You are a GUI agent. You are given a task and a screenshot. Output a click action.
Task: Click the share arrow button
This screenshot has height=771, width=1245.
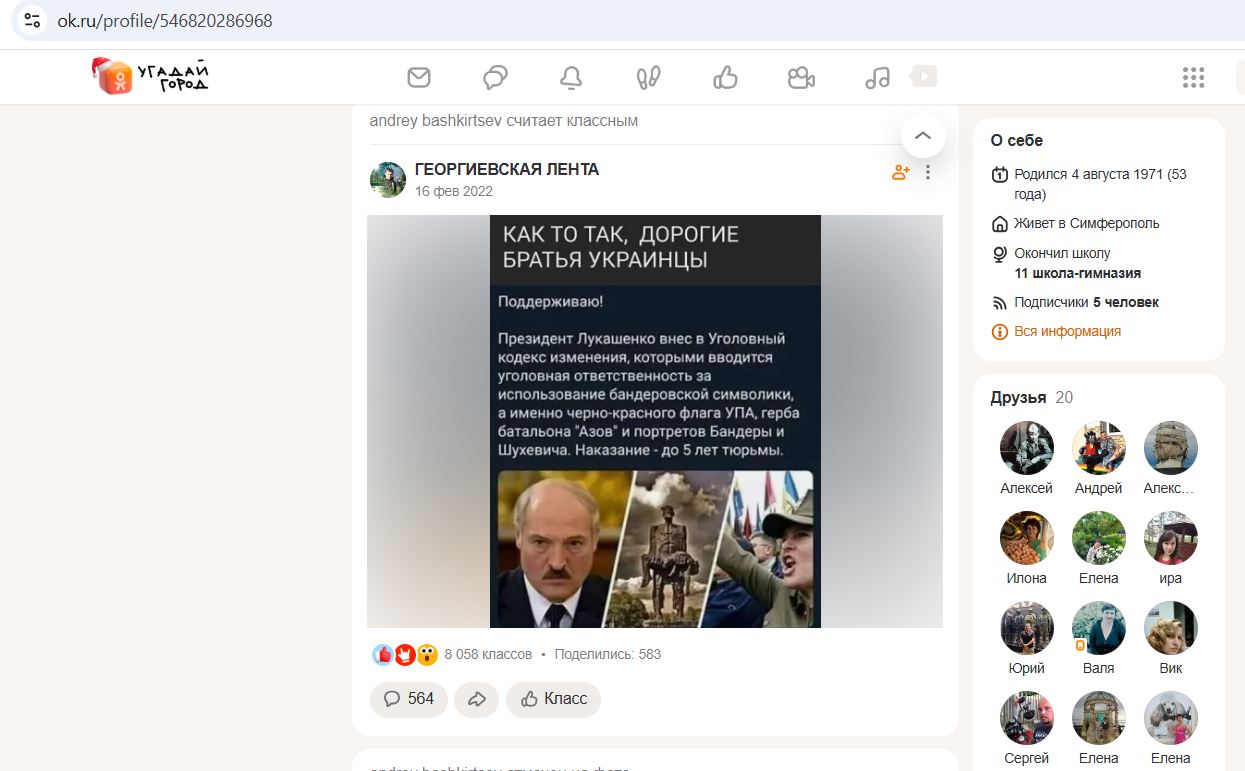477,699
